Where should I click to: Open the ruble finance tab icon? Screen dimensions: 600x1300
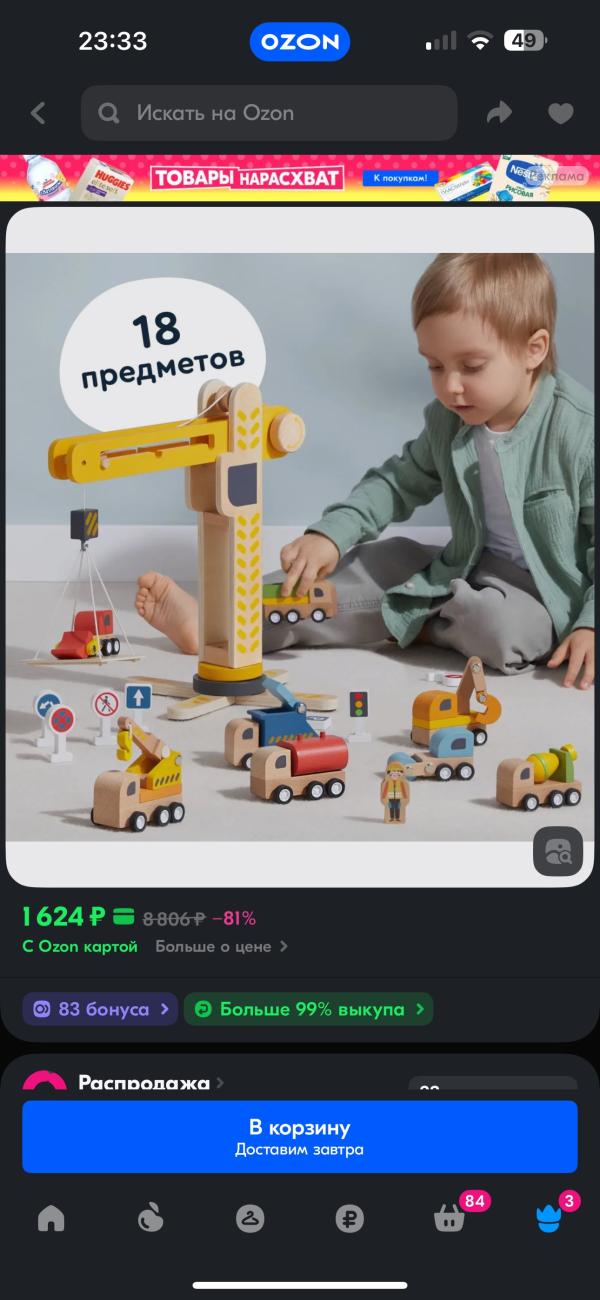tap(349, 1218)
